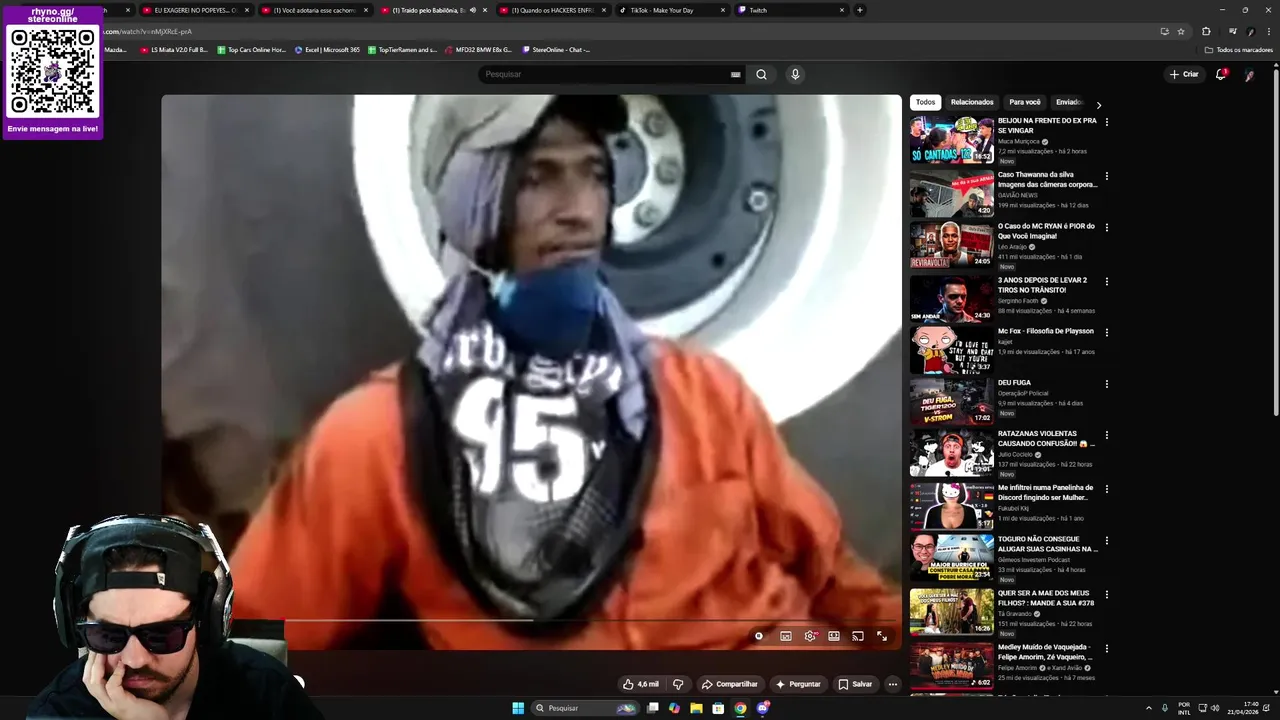Enter fullscreen mode in video player

coord(882,636)
